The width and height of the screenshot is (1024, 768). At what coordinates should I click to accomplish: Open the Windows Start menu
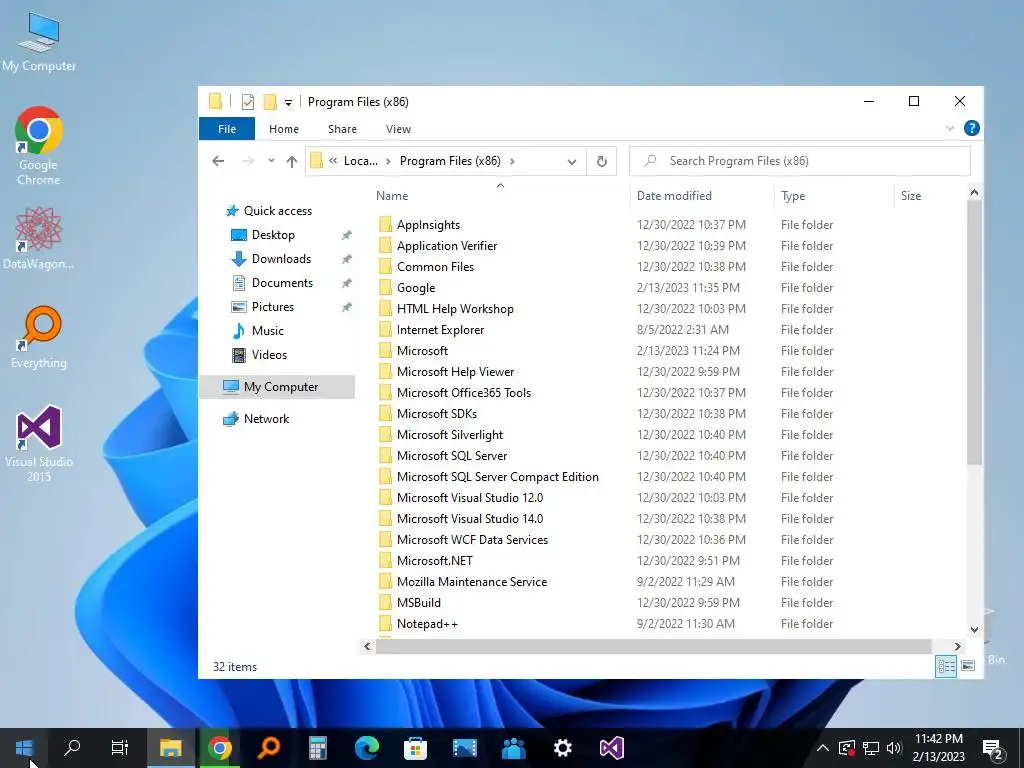(x=24, y=748)
